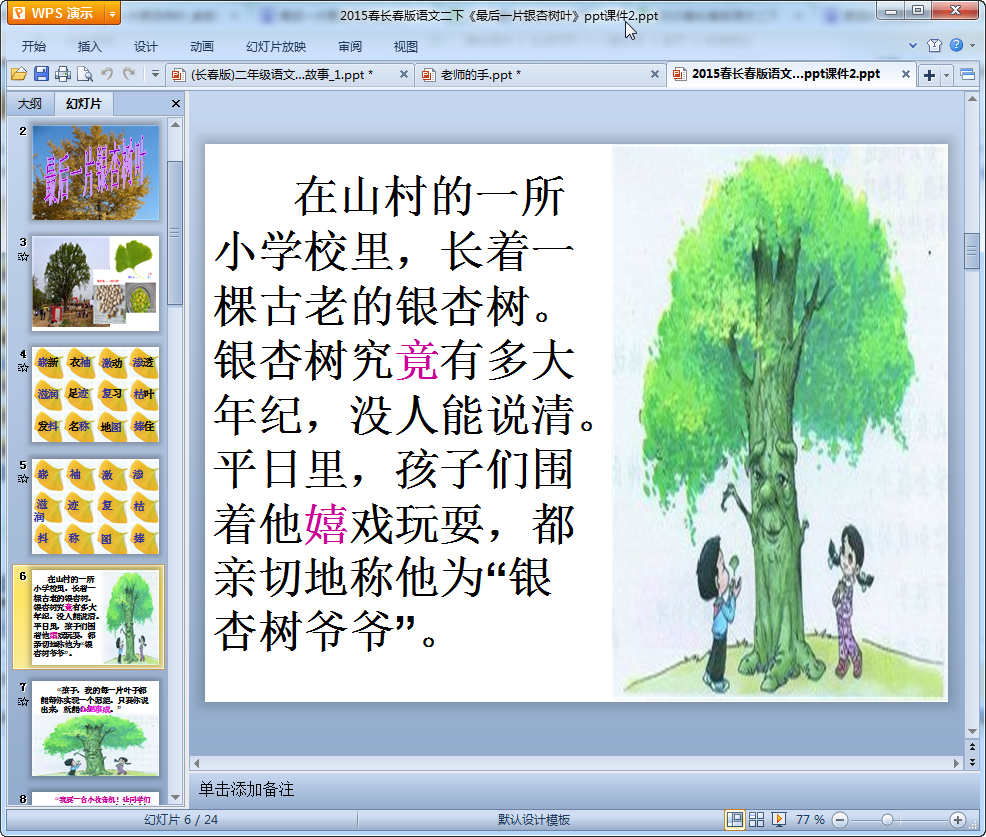Close the slide thumbnail panel
Image resolution: width=986 pixels, height=837 pixels.
pyautogui.click(x=176, y=104)
